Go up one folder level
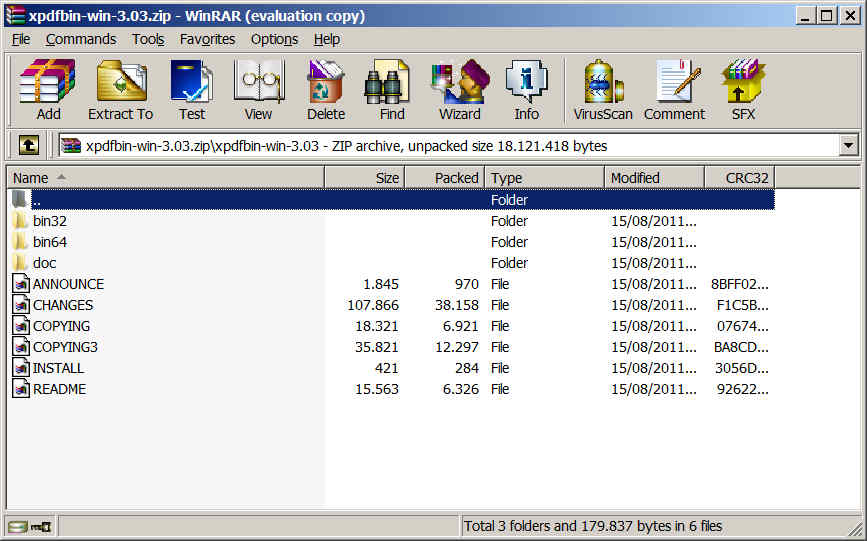867x541 pixels. pos(29,146)
